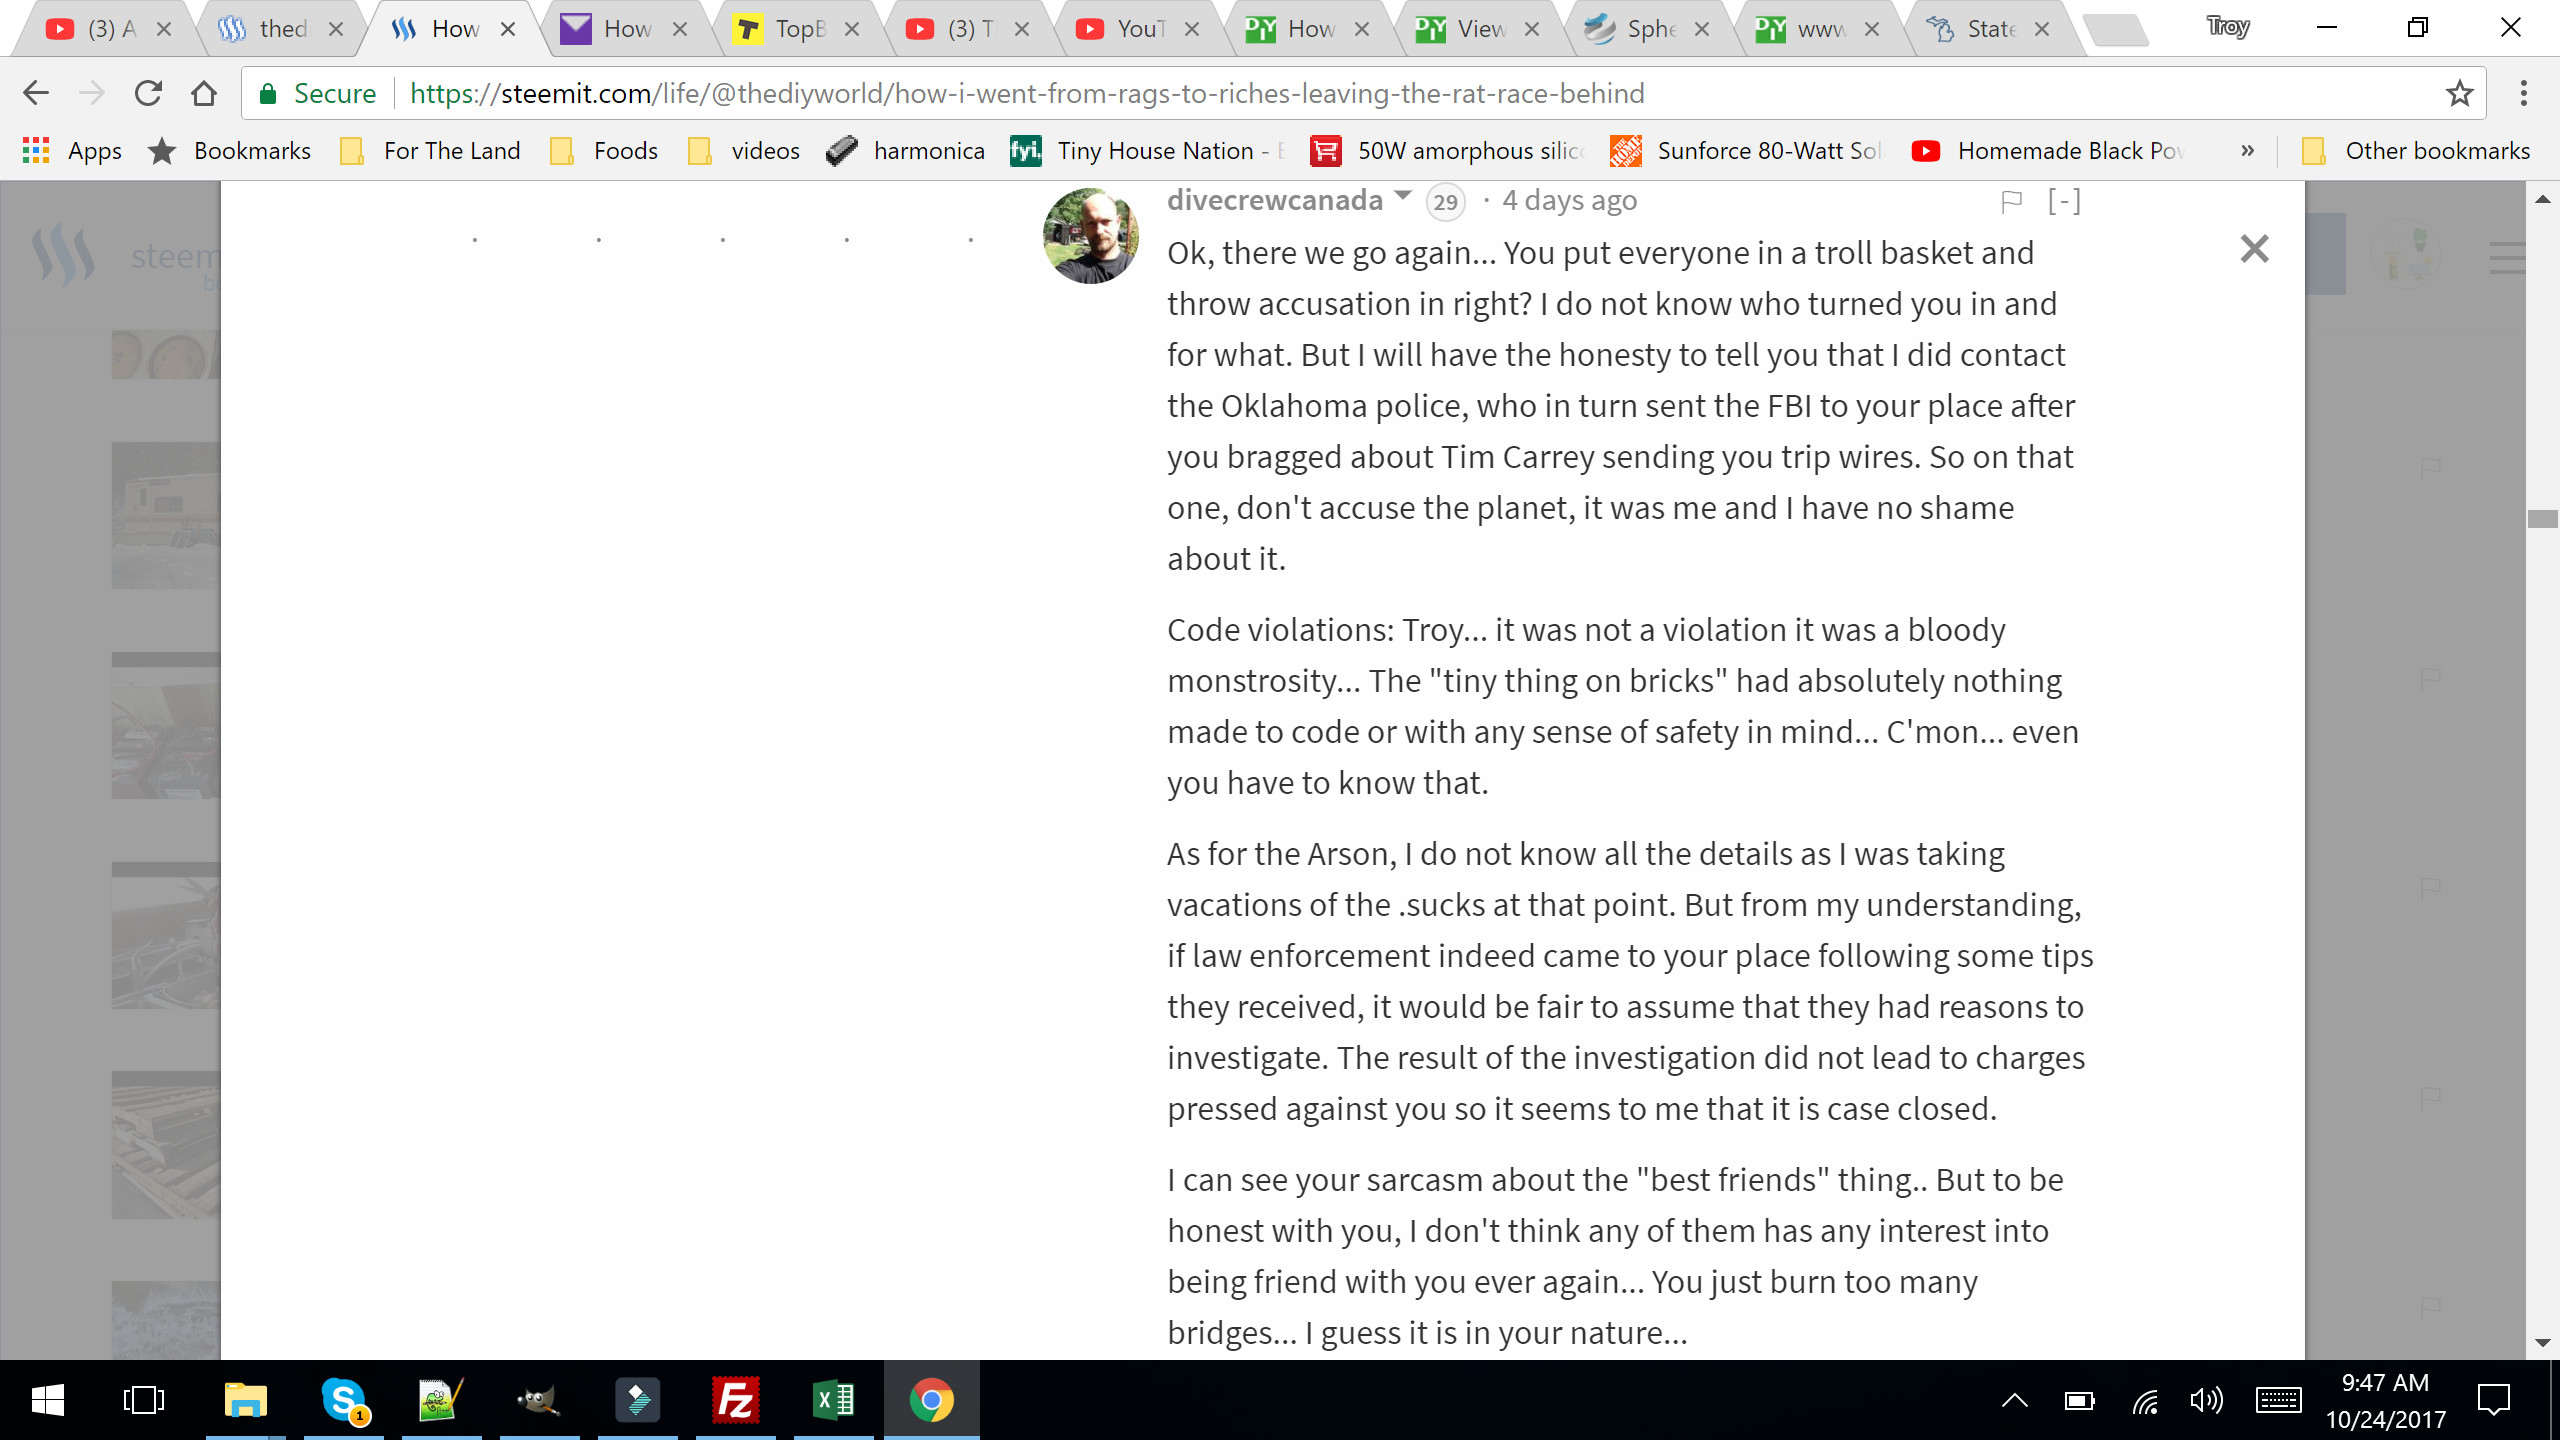Open divecrewcanada username dropdown arrow
Viewport: 2560px width, 1440px height.
click(x=1403, y=196)
